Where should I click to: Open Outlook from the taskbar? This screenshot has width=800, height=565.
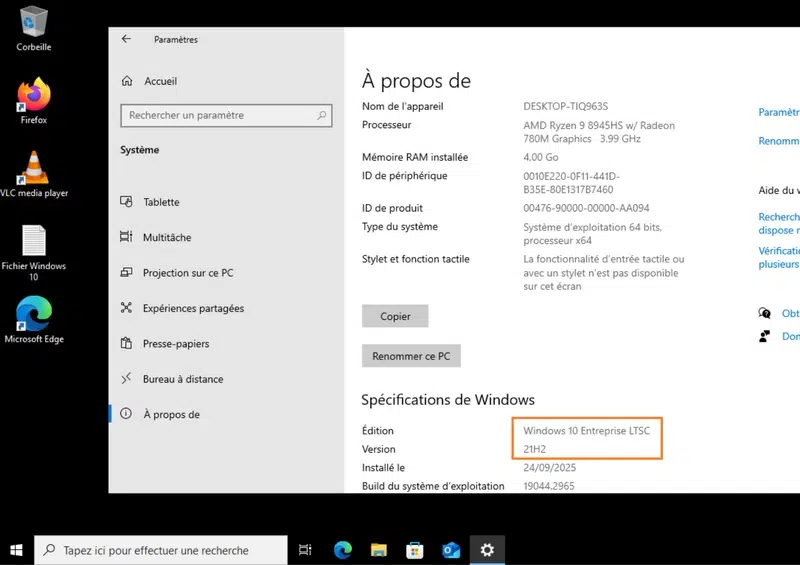click(x=451, y=550)
